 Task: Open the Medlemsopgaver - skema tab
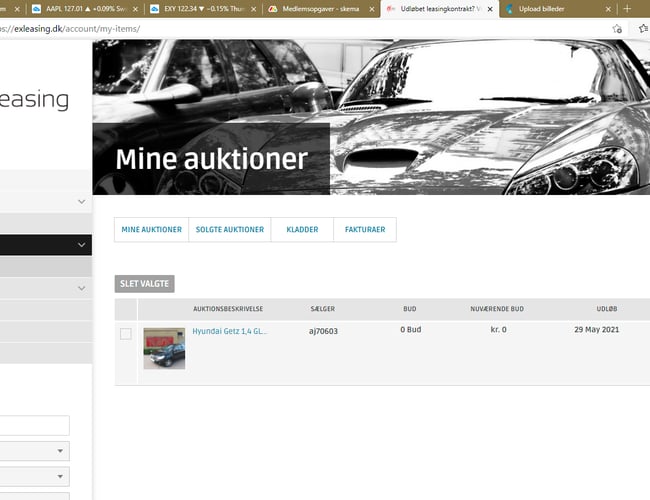click(321, 9)
